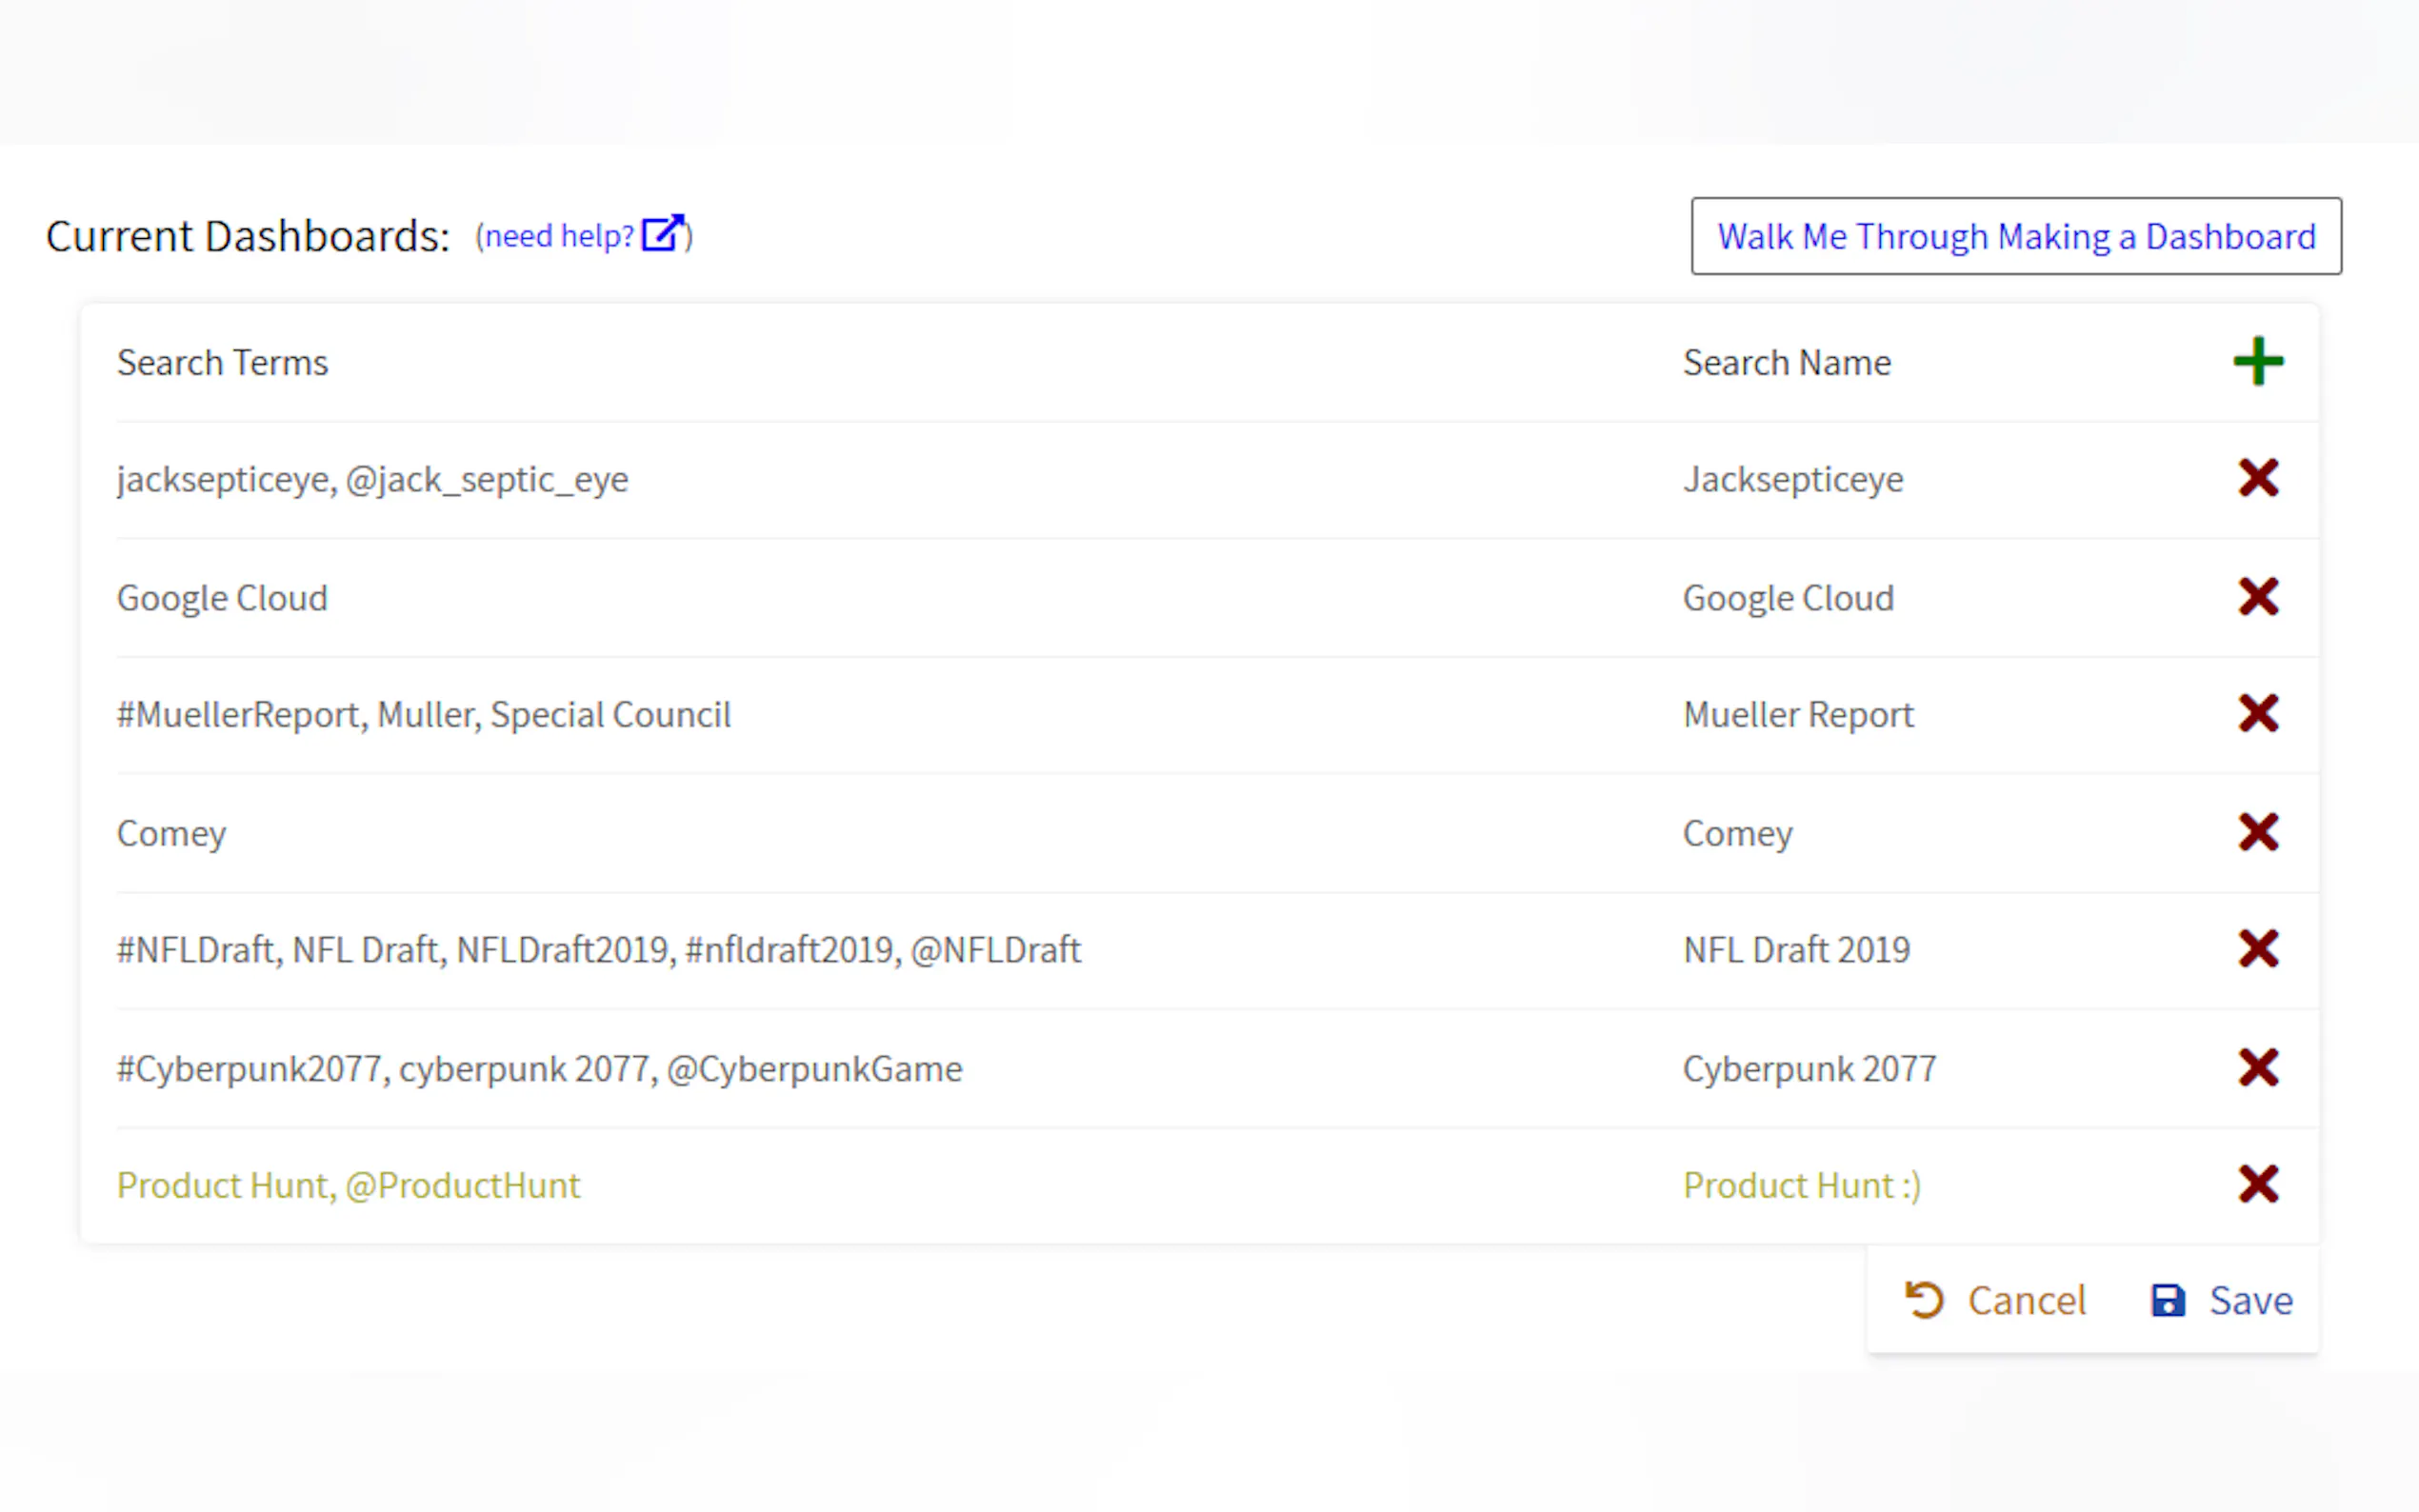Edit the NFL Draft 2019 search name

[x=1796, y=950]
